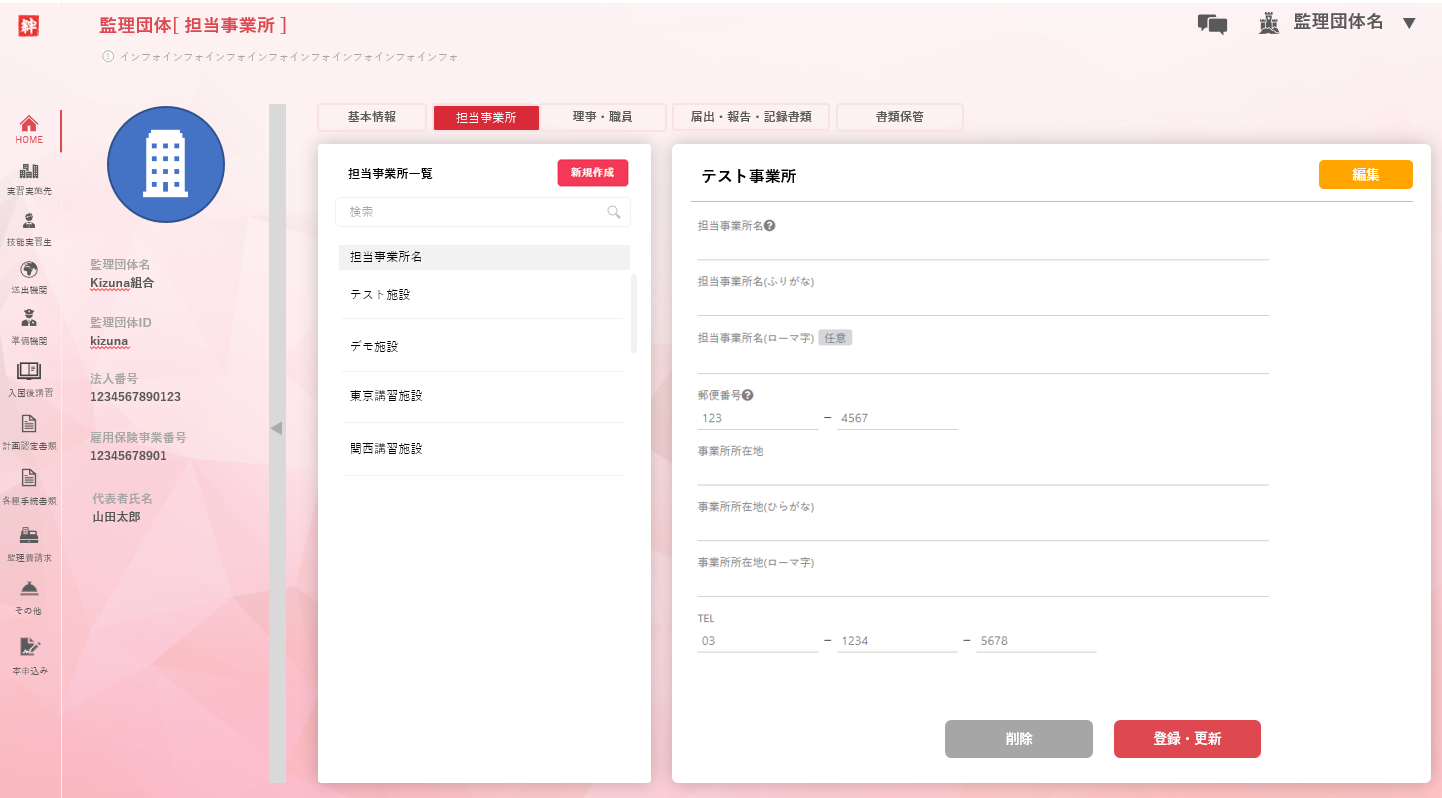Open the 書類保管 tab
This screenshot has width=1442, height=798.
click(x=899, y=117)
